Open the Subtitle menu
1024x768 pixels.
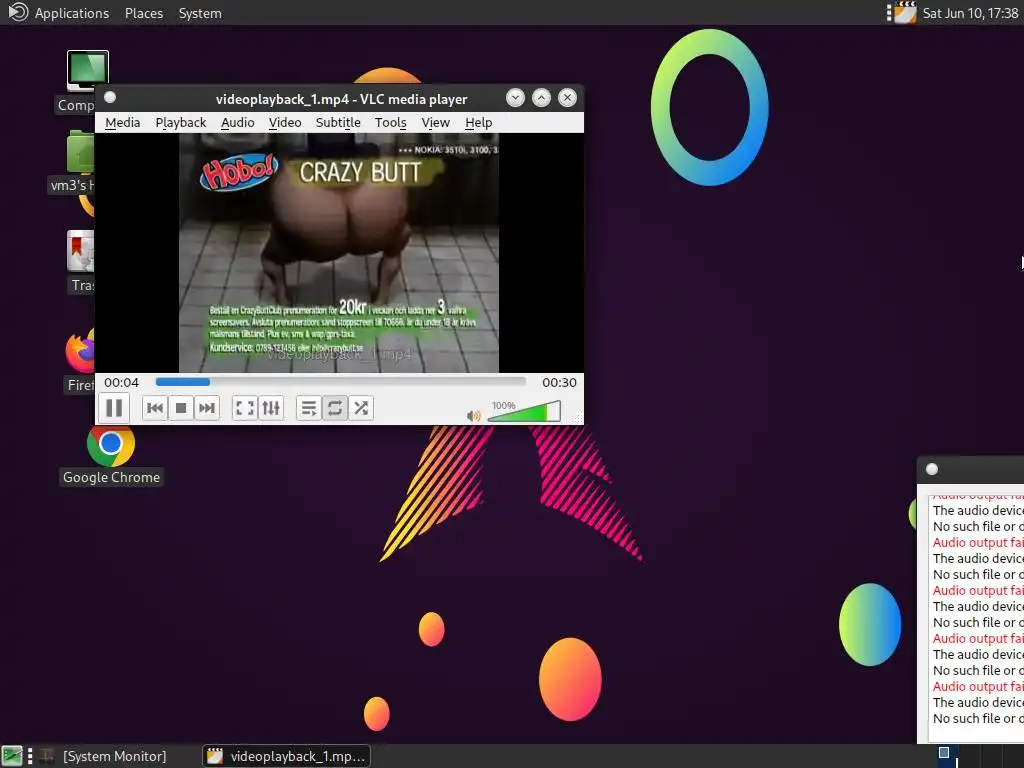coord(338,123)
